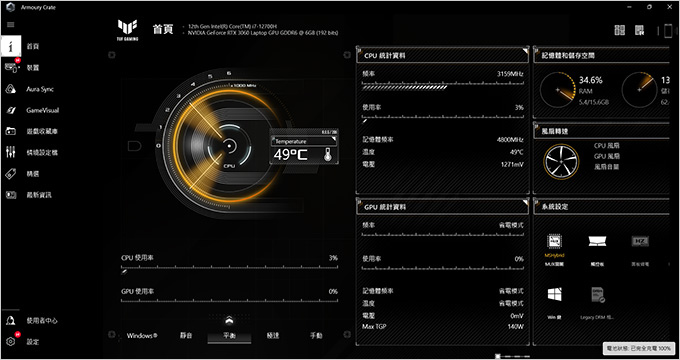Image resolution: width=680 pixels, height=360 pixels.
Task: Click the 5.4/15.6GB RAM text
Action: [594, 102]
